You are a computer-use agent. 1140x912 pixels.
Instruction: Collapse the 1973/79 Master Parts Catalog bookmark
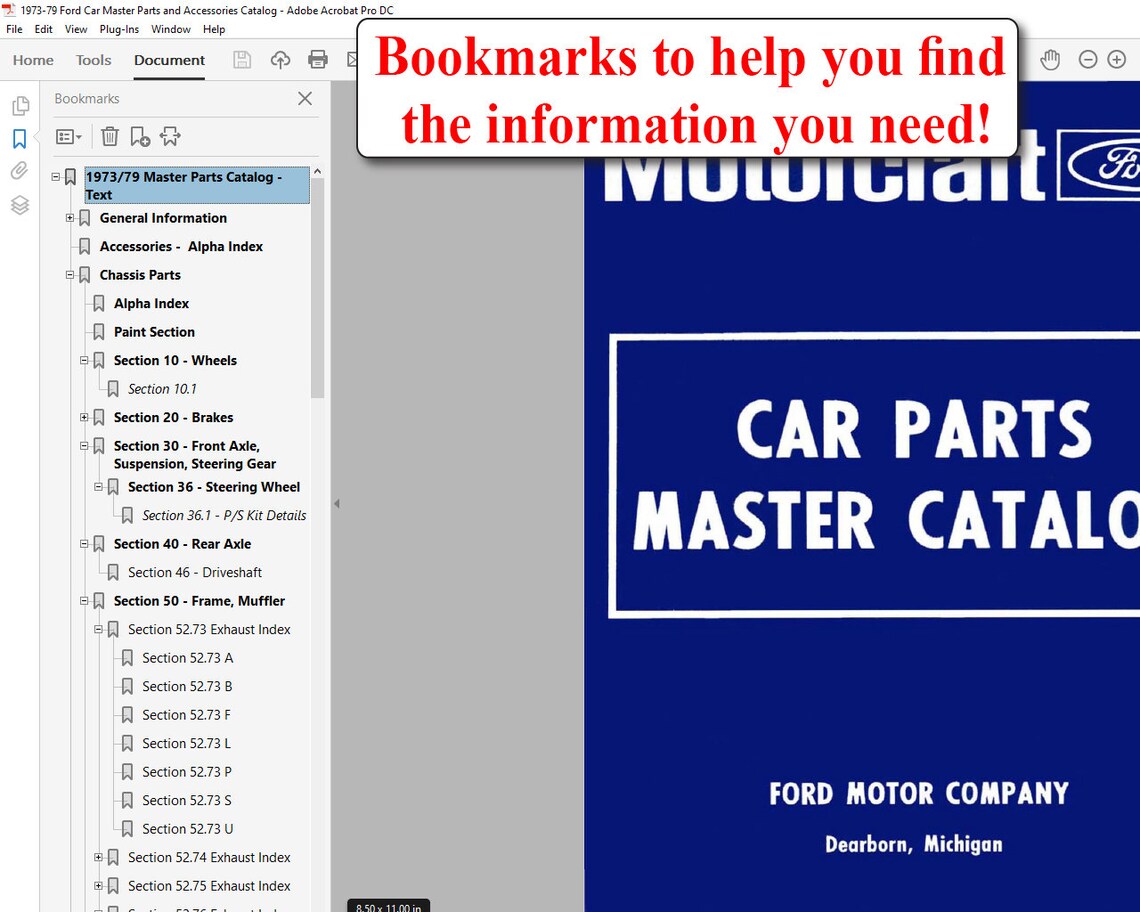pos(57,175)
